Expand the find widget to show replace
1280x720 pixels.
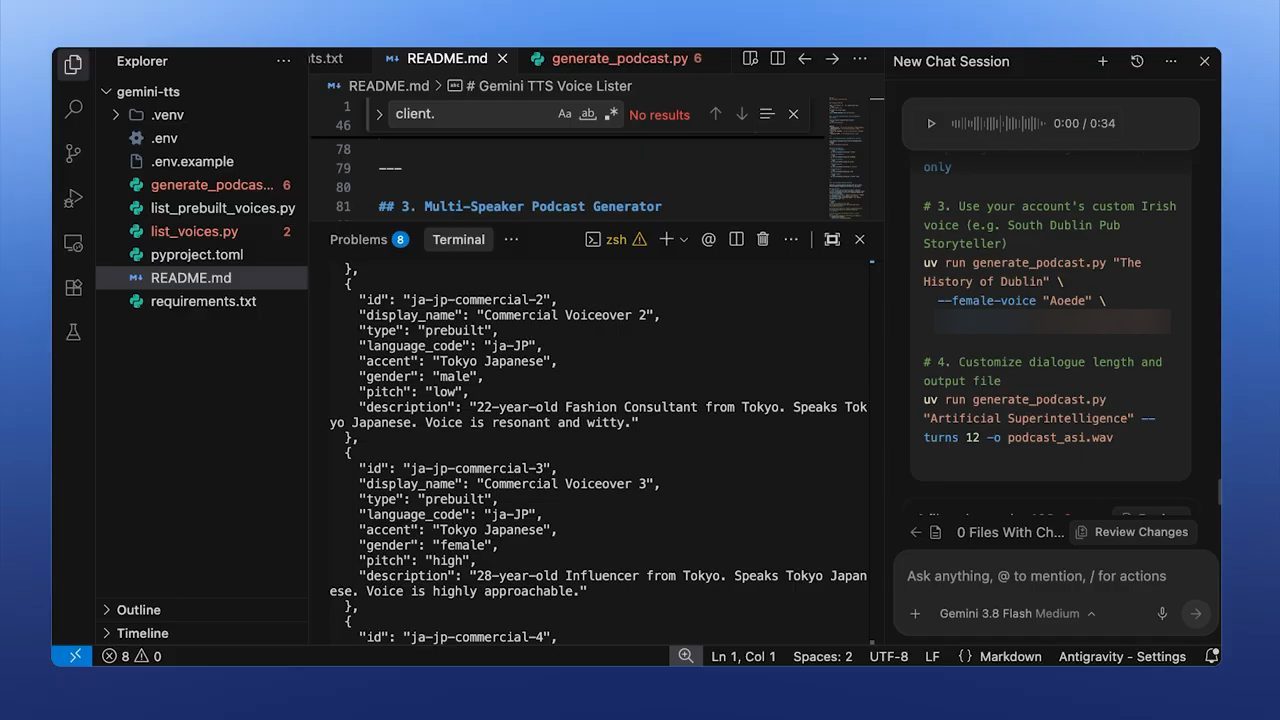pyautogui.click(x=379, y=114)
